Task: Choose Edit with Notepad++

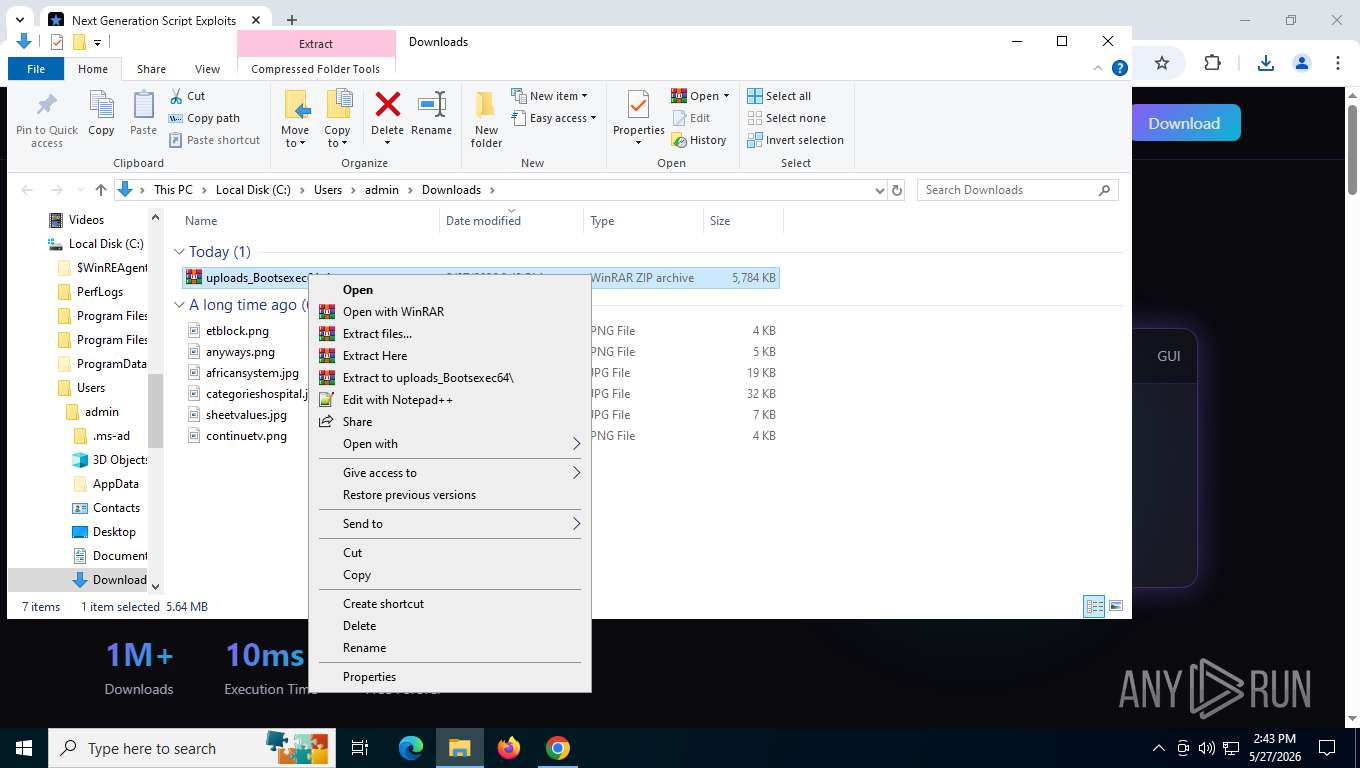Action: tap(449, 400)
